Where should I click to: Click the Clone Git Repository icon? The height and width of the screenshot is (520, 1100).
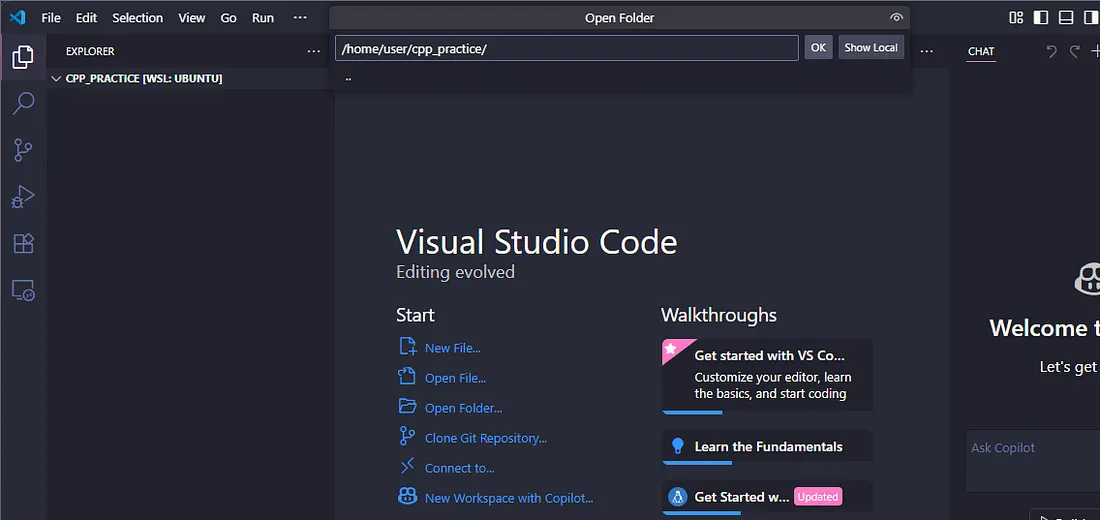pos(407,436)
